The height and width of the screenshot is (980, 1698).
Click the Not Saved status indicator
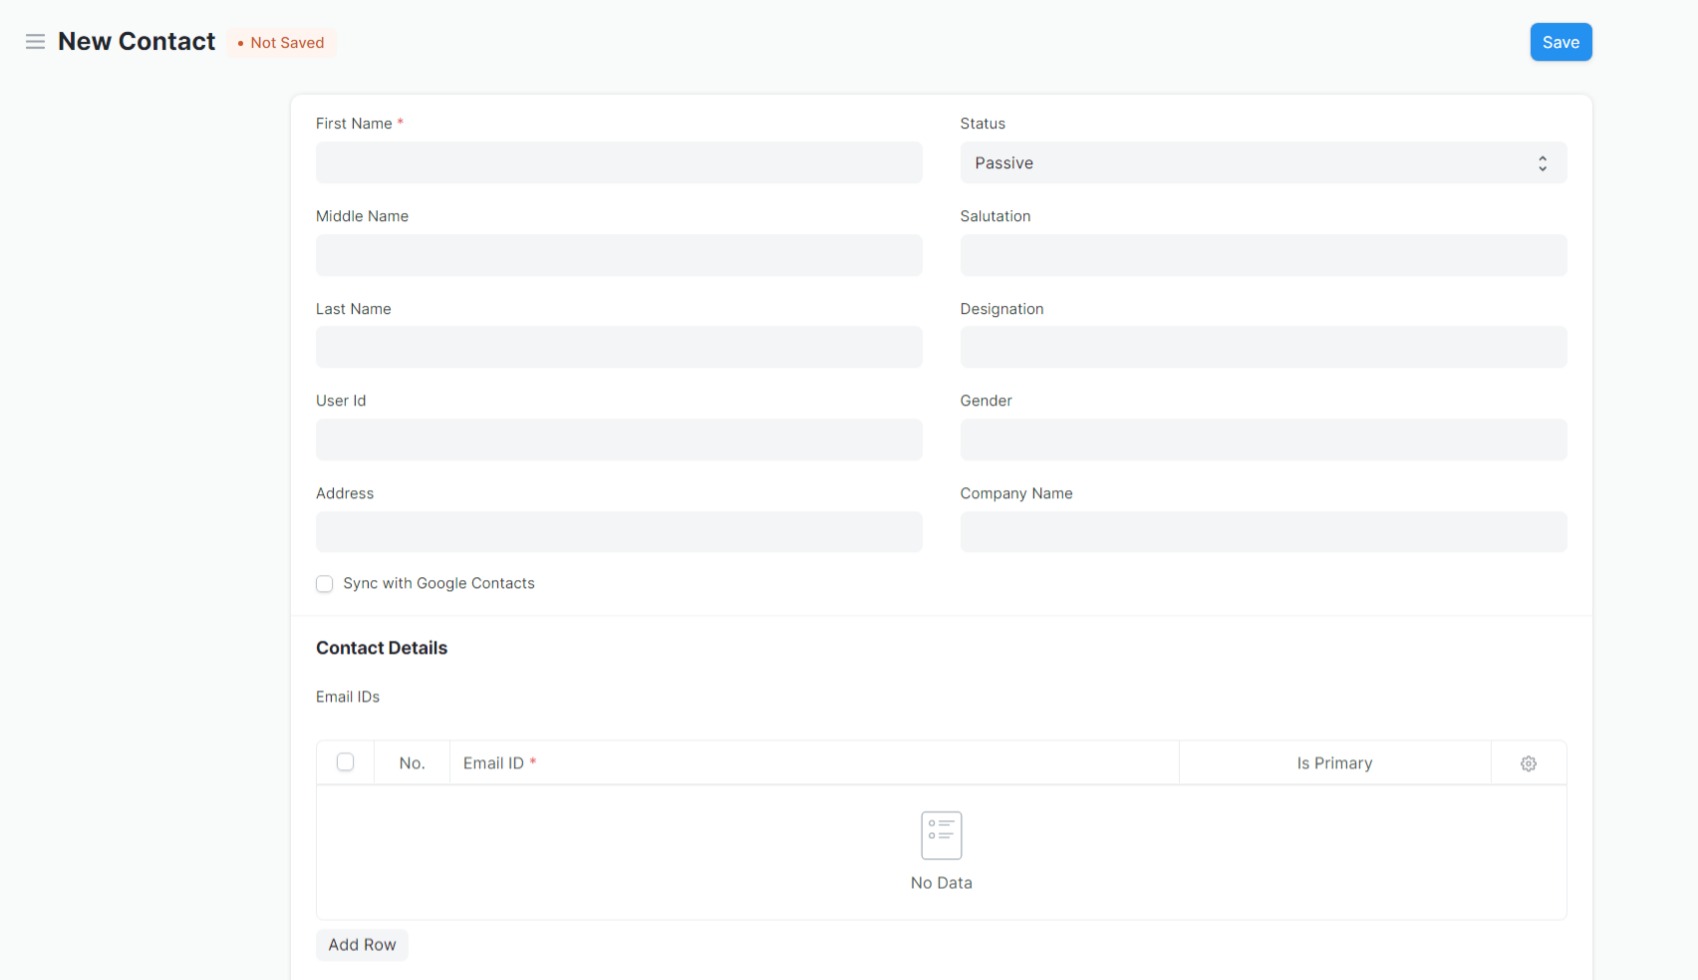point(281,43)
